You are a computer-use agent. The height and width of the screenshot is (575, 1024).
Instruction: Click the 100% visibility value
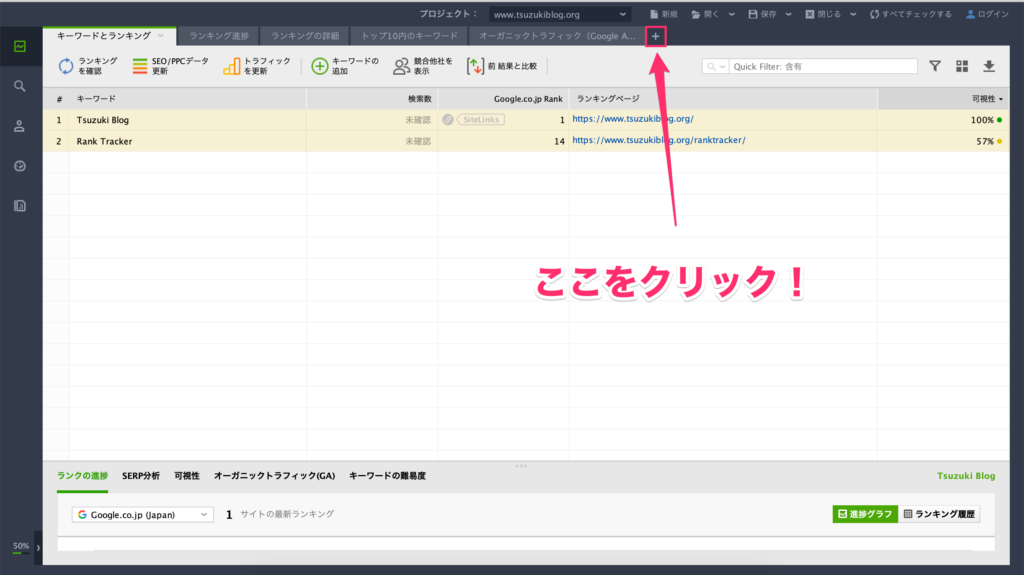coord(982,120)
